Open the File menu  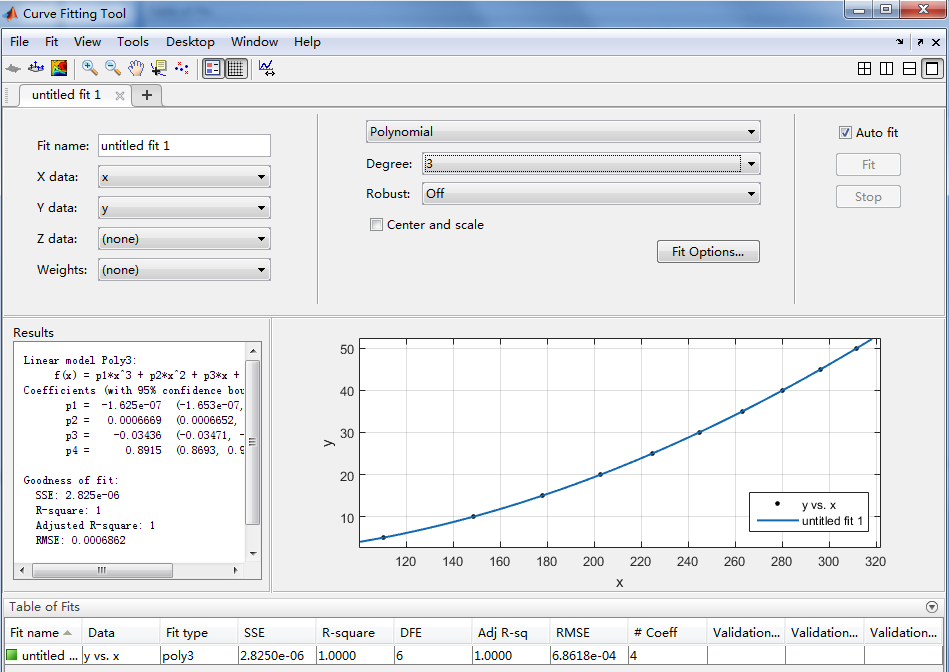click(x=19, y=42)
